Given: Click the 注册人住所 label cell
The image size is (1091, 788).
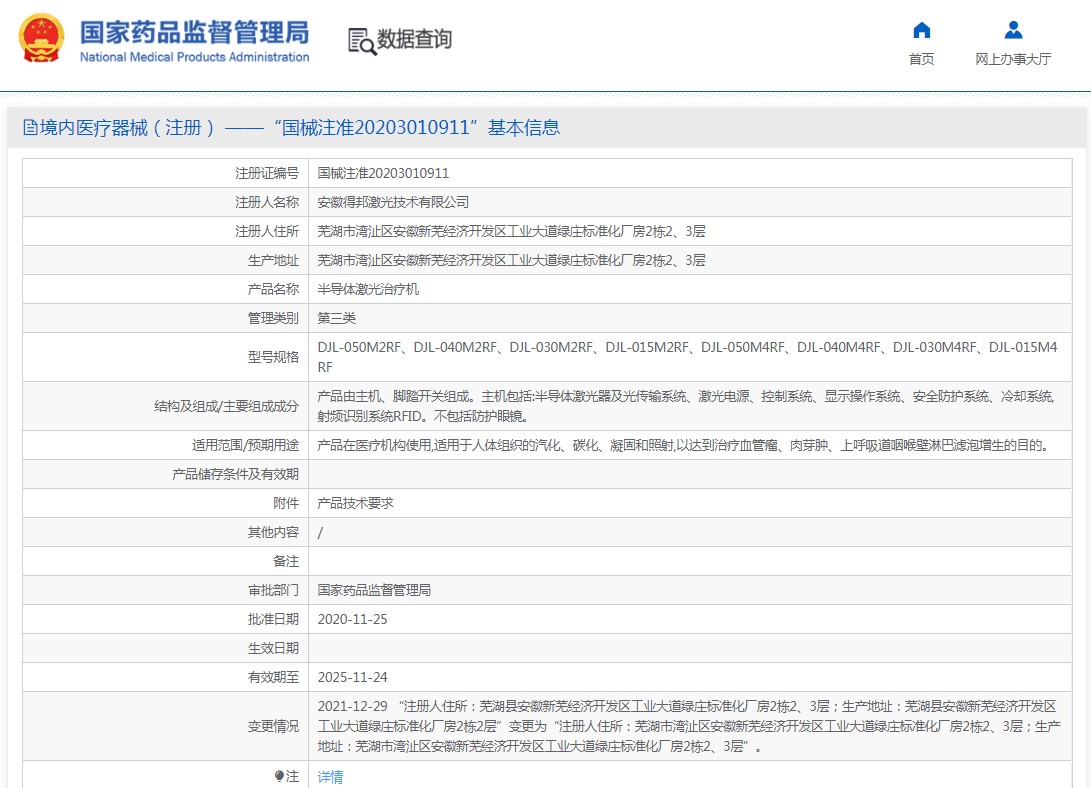Looking at the screenshot, I should coord(166,232).
